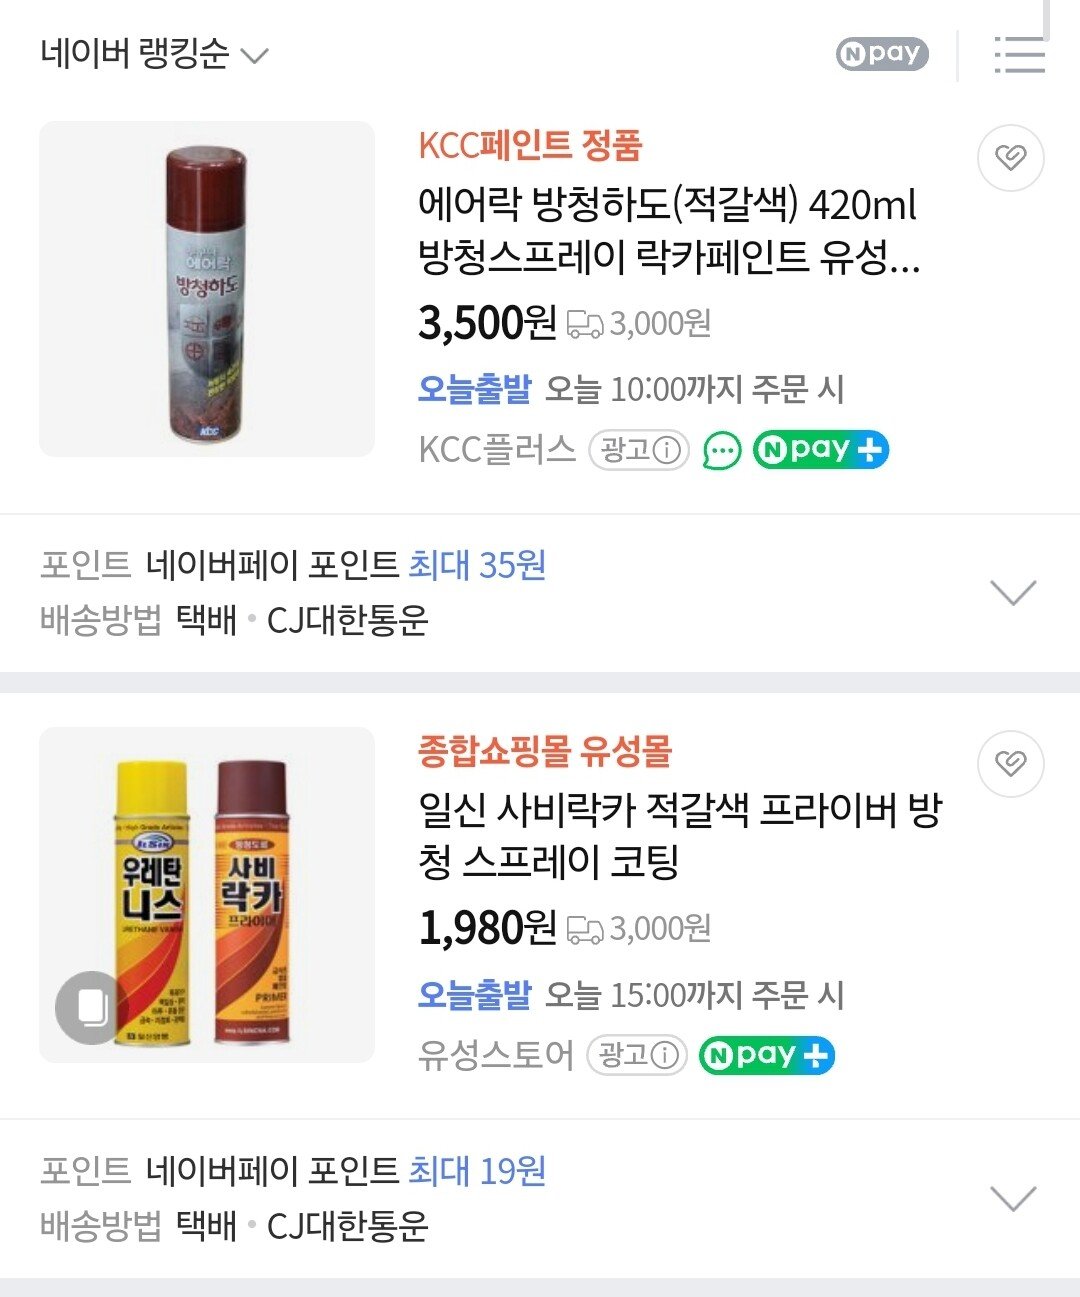Toggle the Npay filter badge

click(x=881, y=54)
